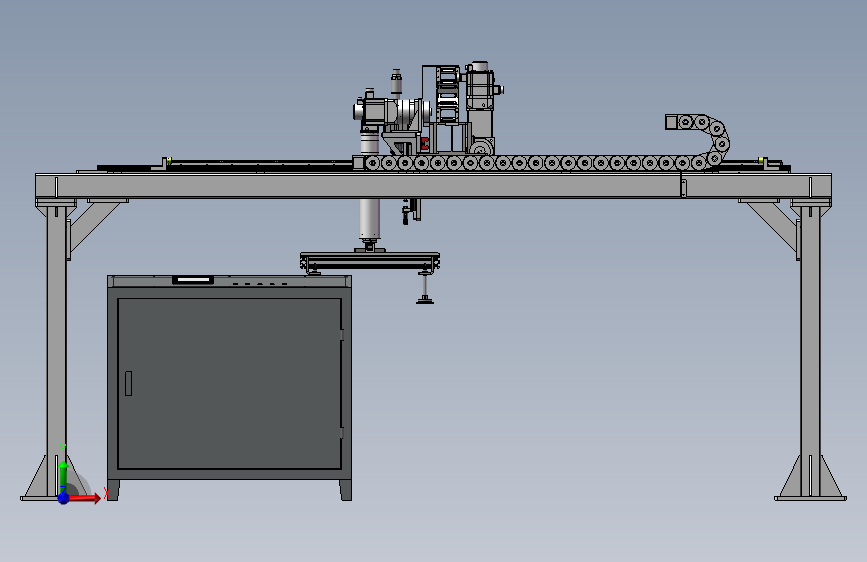
Task: Click the red X axis arrow of the triad
Action: (x=85, y=498)
